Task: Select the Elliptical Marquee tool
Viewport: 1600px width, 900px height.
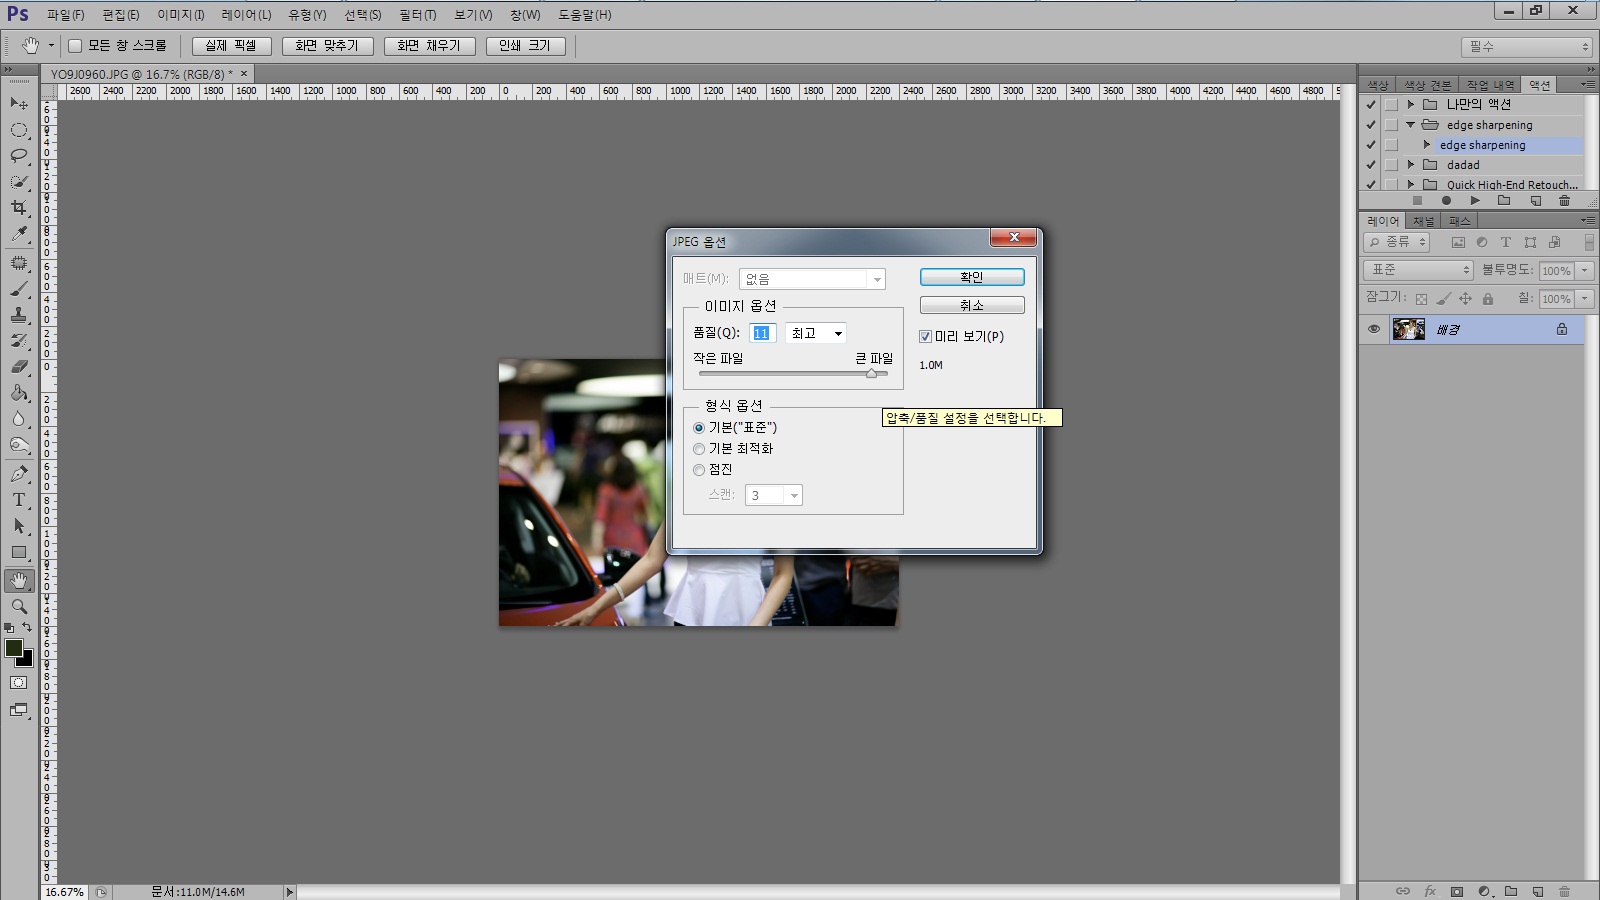Action: click(19, 130)
